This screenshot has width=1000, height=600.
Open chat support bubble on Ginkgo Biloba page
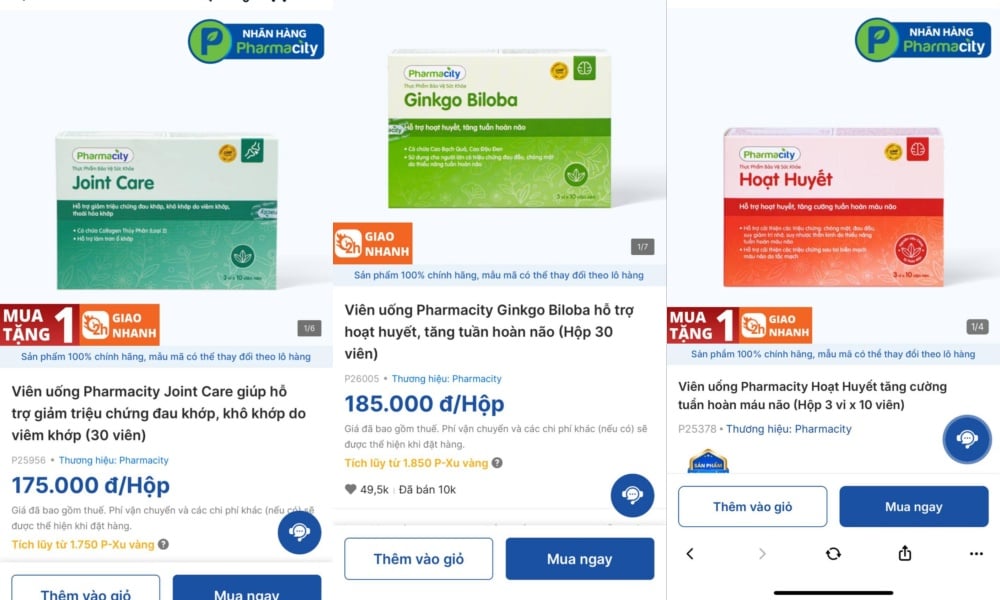[x=632, y=495]
